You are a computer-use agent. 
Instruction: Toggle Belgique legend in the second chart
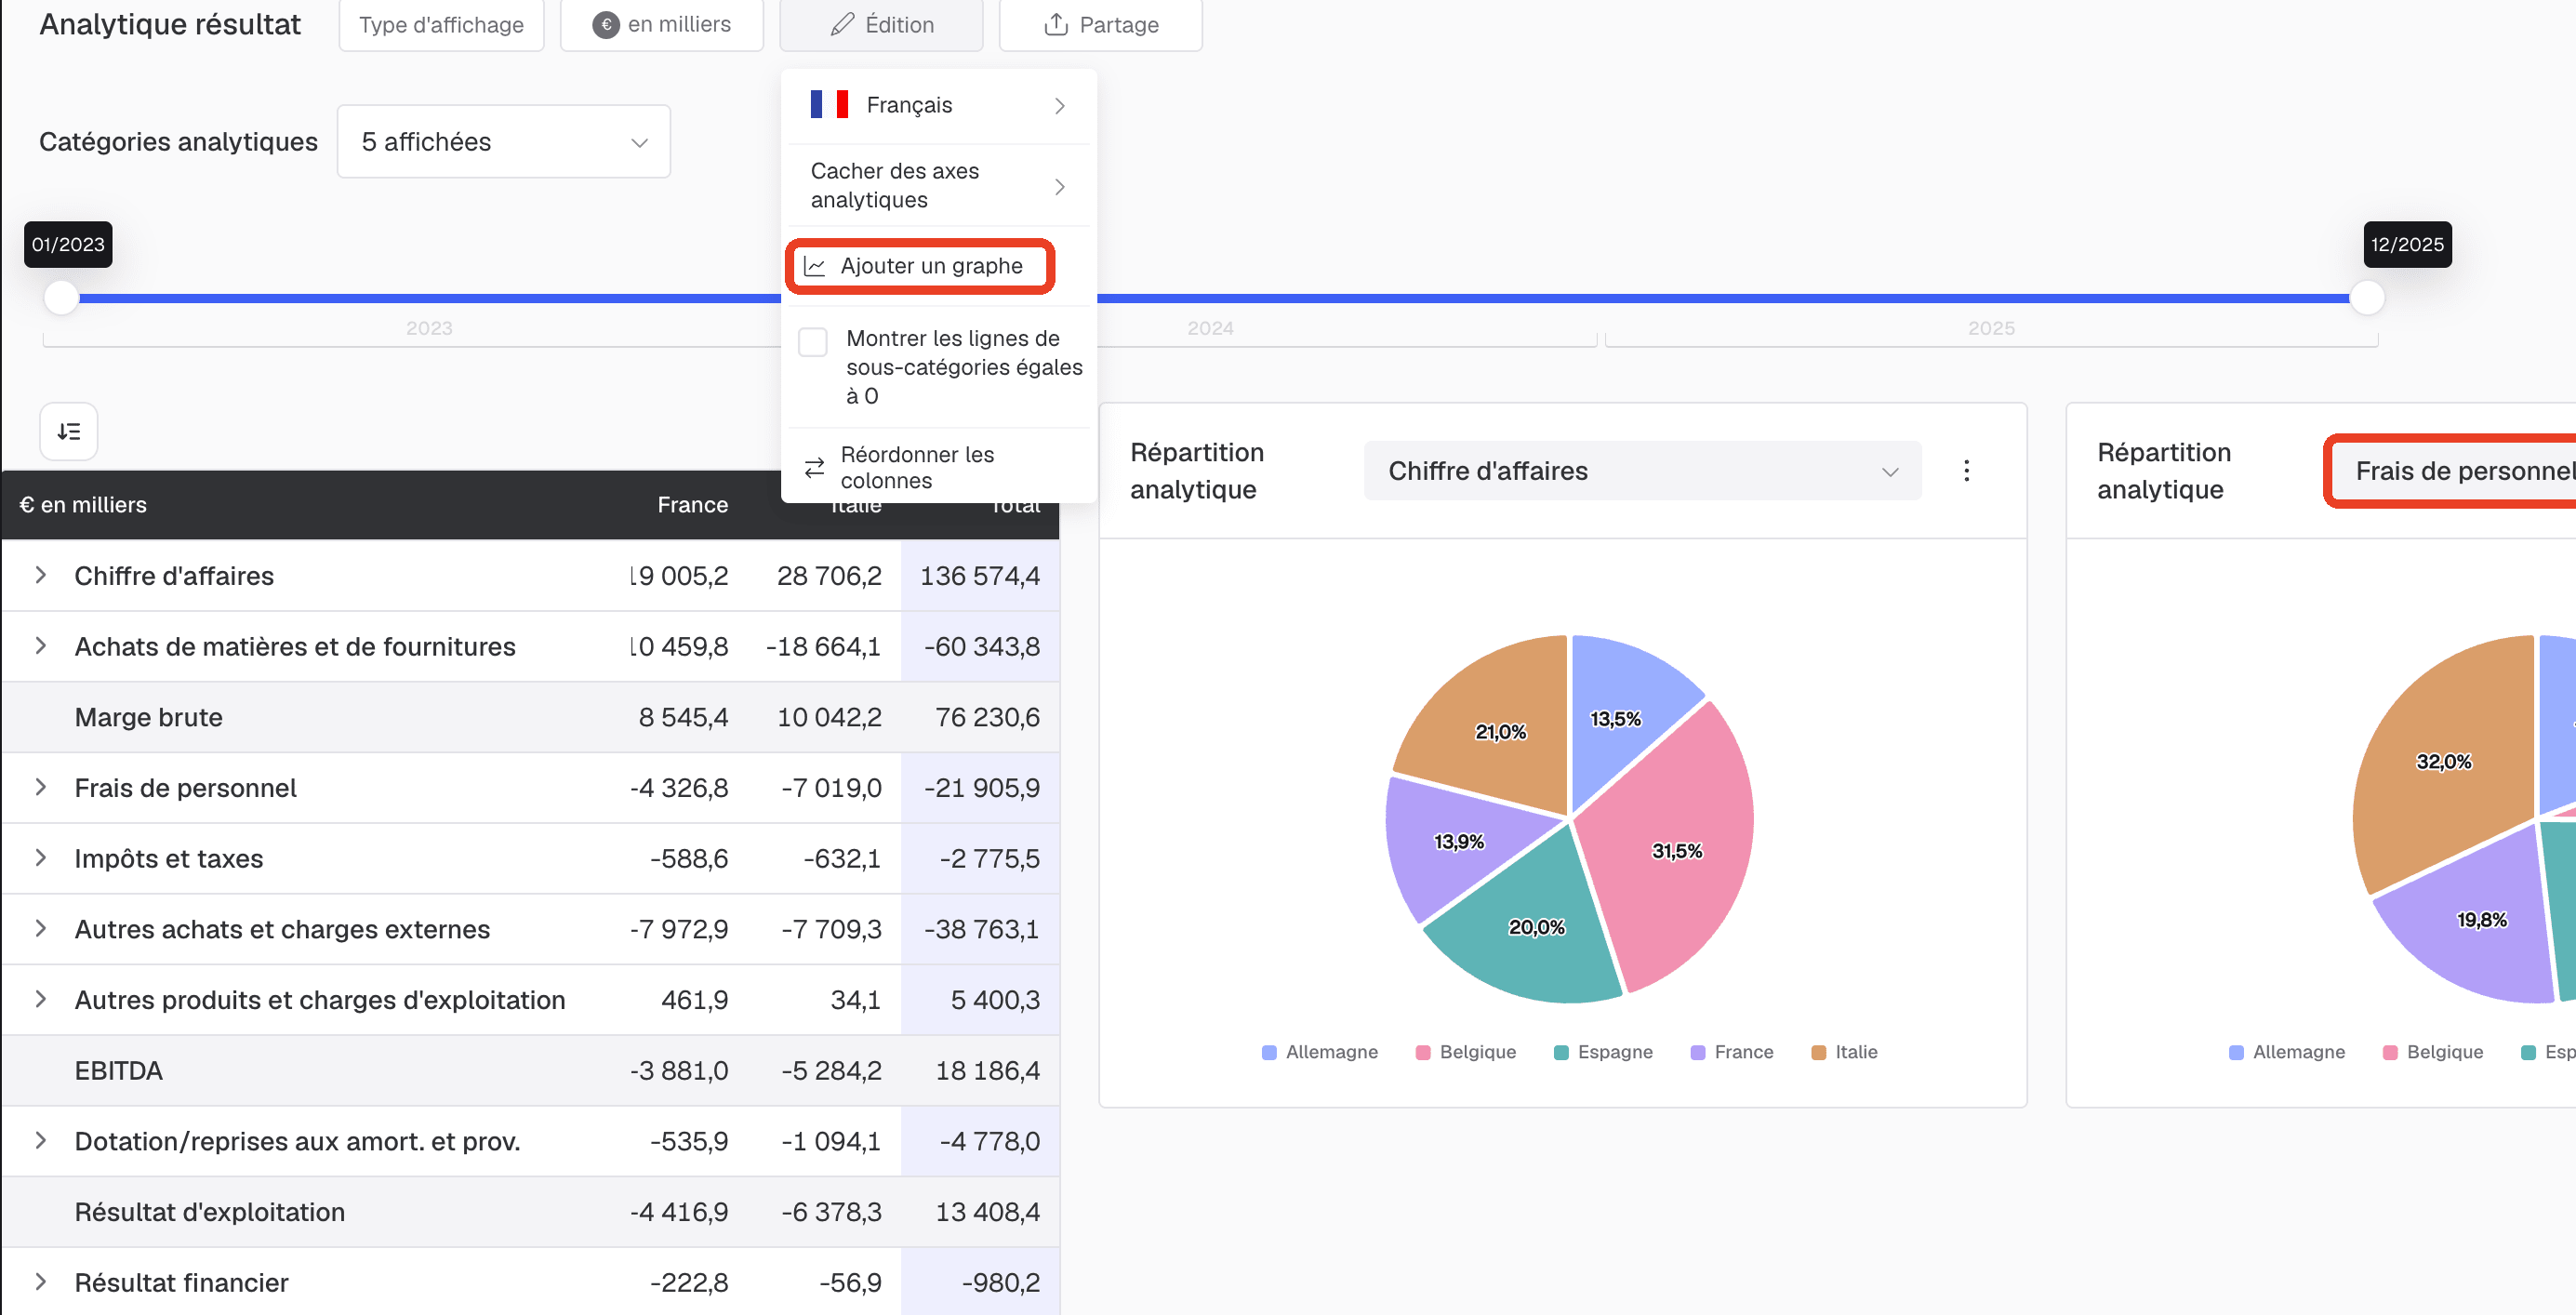[x=2433, y=1052]
